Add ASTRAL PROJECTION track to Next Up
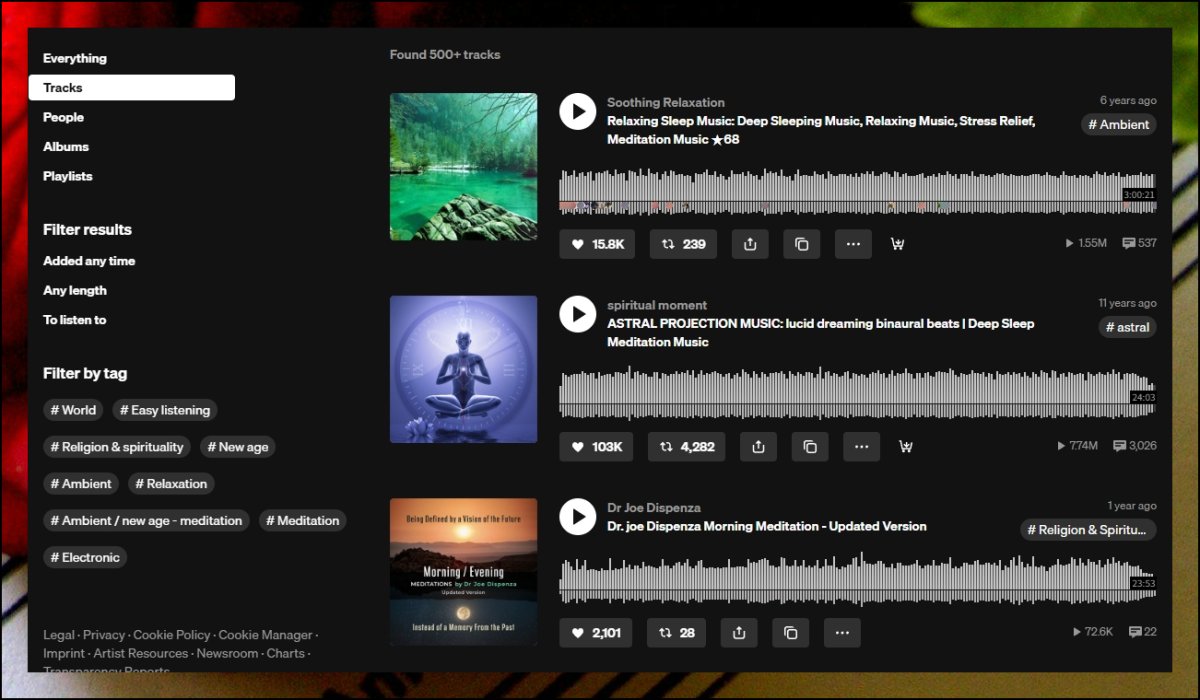The width and height of the screenshot is (1200, 700). pyautogui.click(x=906, y=447)
